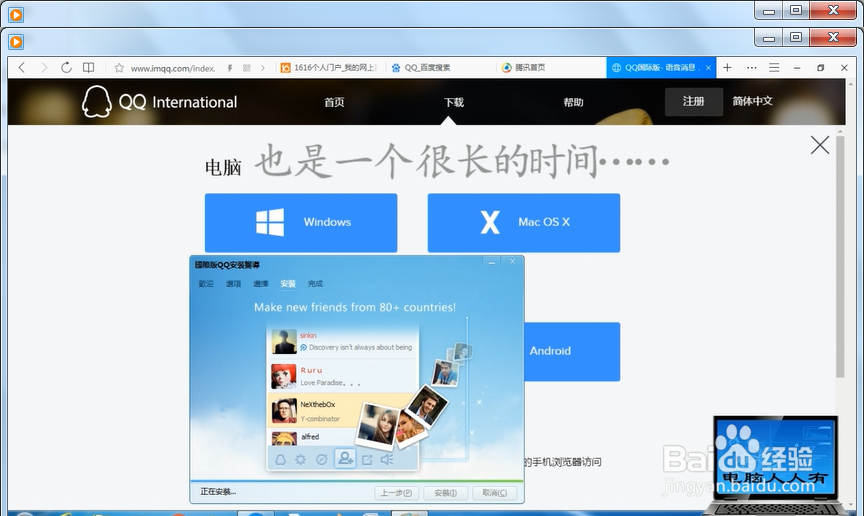
Task: Click the go arrow beside the address bar
Action: pos(263,68)
